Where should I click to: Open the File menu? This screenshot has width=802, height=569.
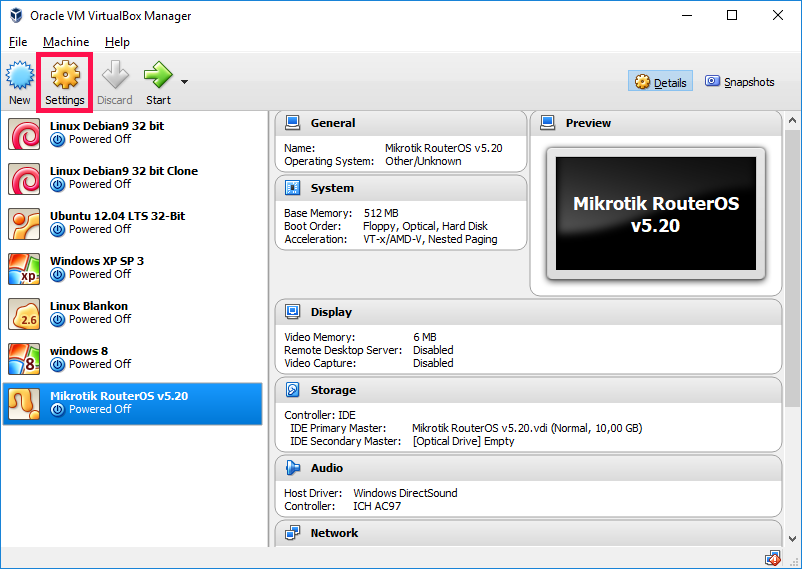18,42
